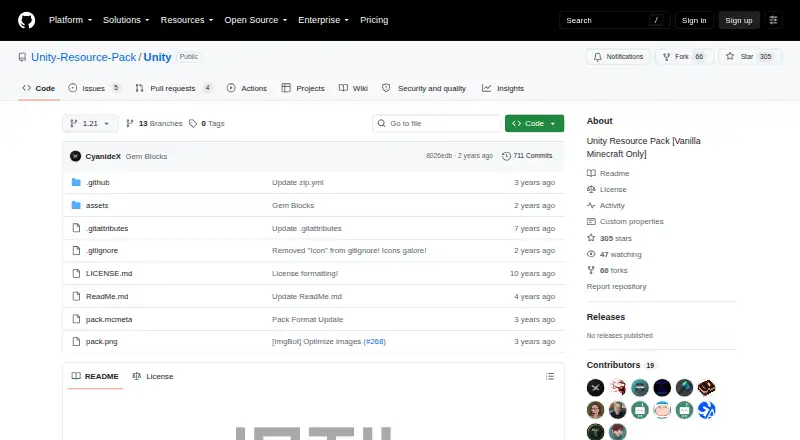Image resolution: width=800 pixels, height=440 pixels.
Task: Open the License link in About
Action: (607, 189)
